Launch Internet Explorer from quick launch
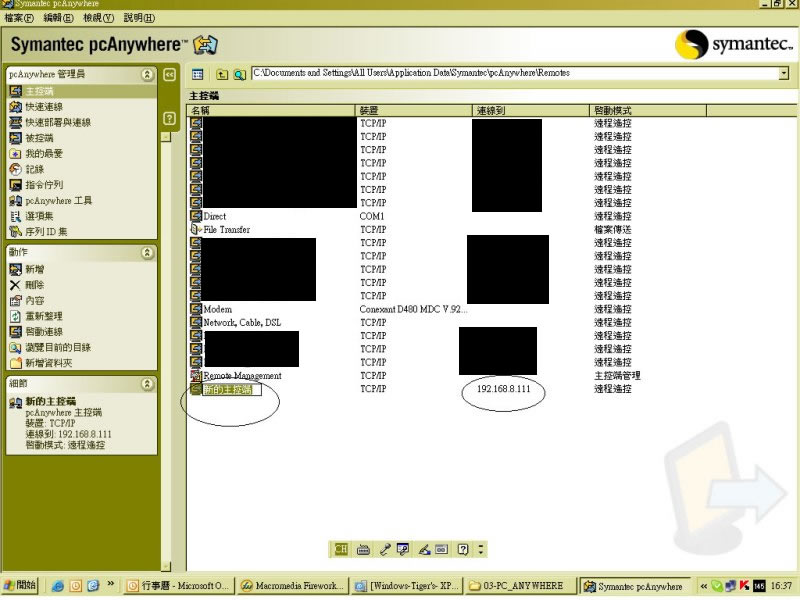800x600 pixels. tap(58, 586)
